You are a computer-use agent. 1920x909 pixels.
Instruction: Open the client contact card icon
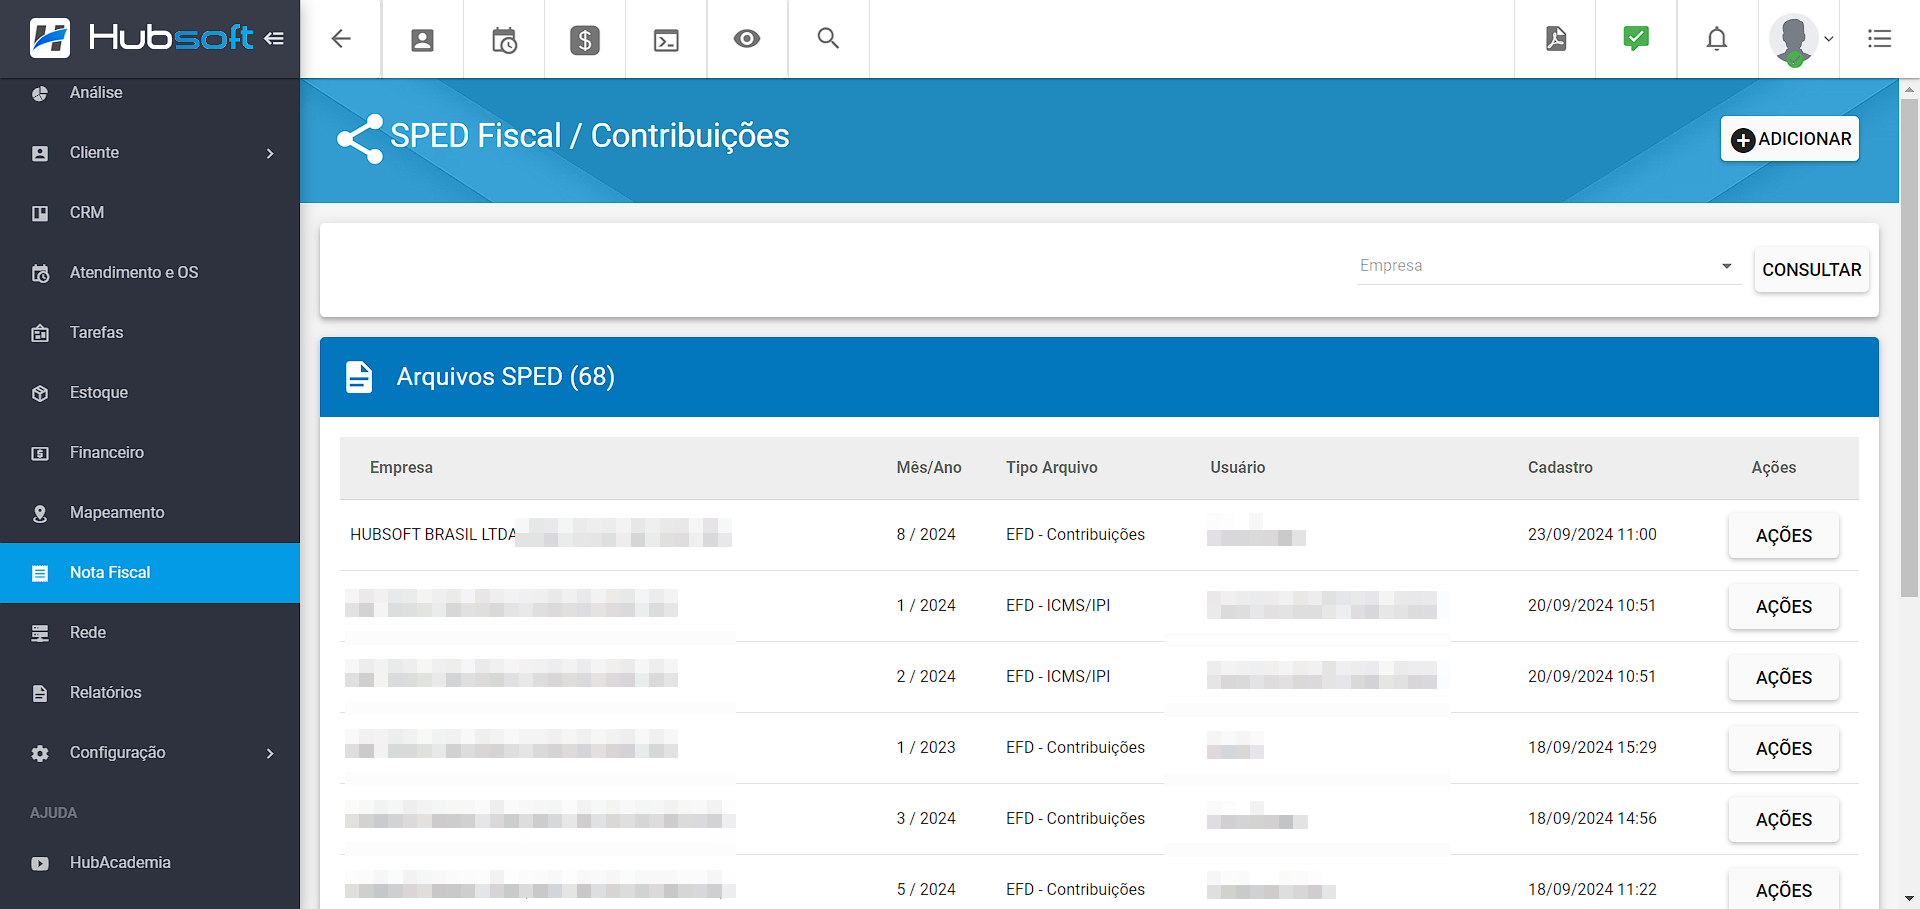[423, 40]
